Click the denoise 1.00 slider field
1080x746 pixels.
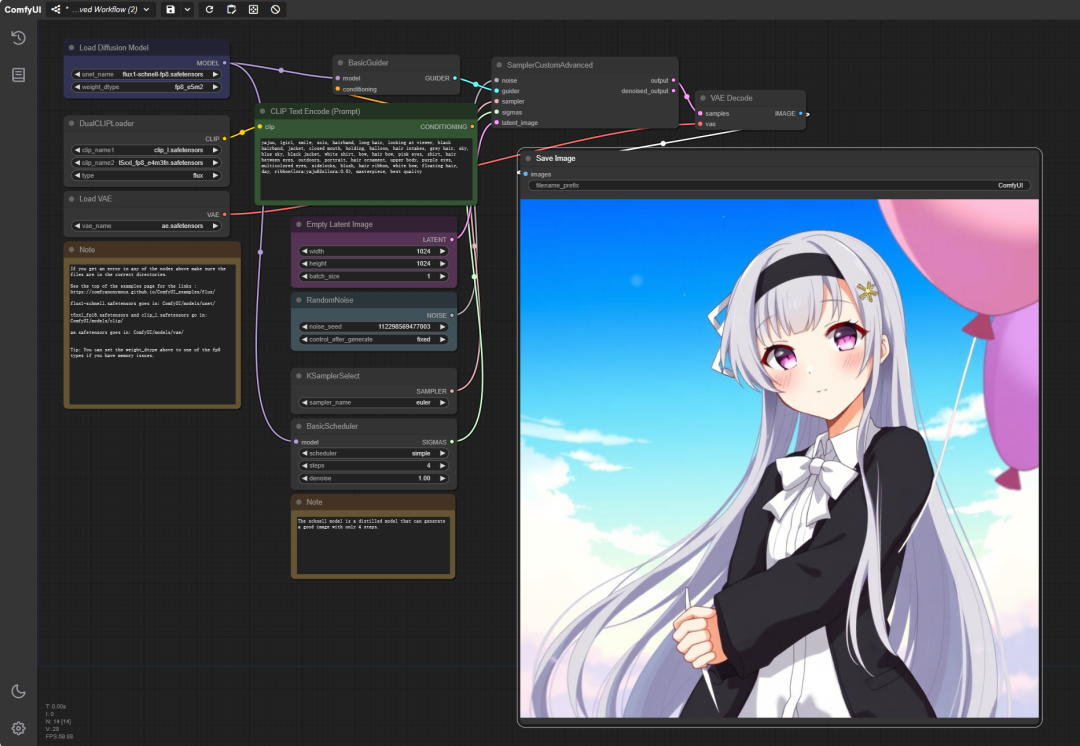coord(373,478)
